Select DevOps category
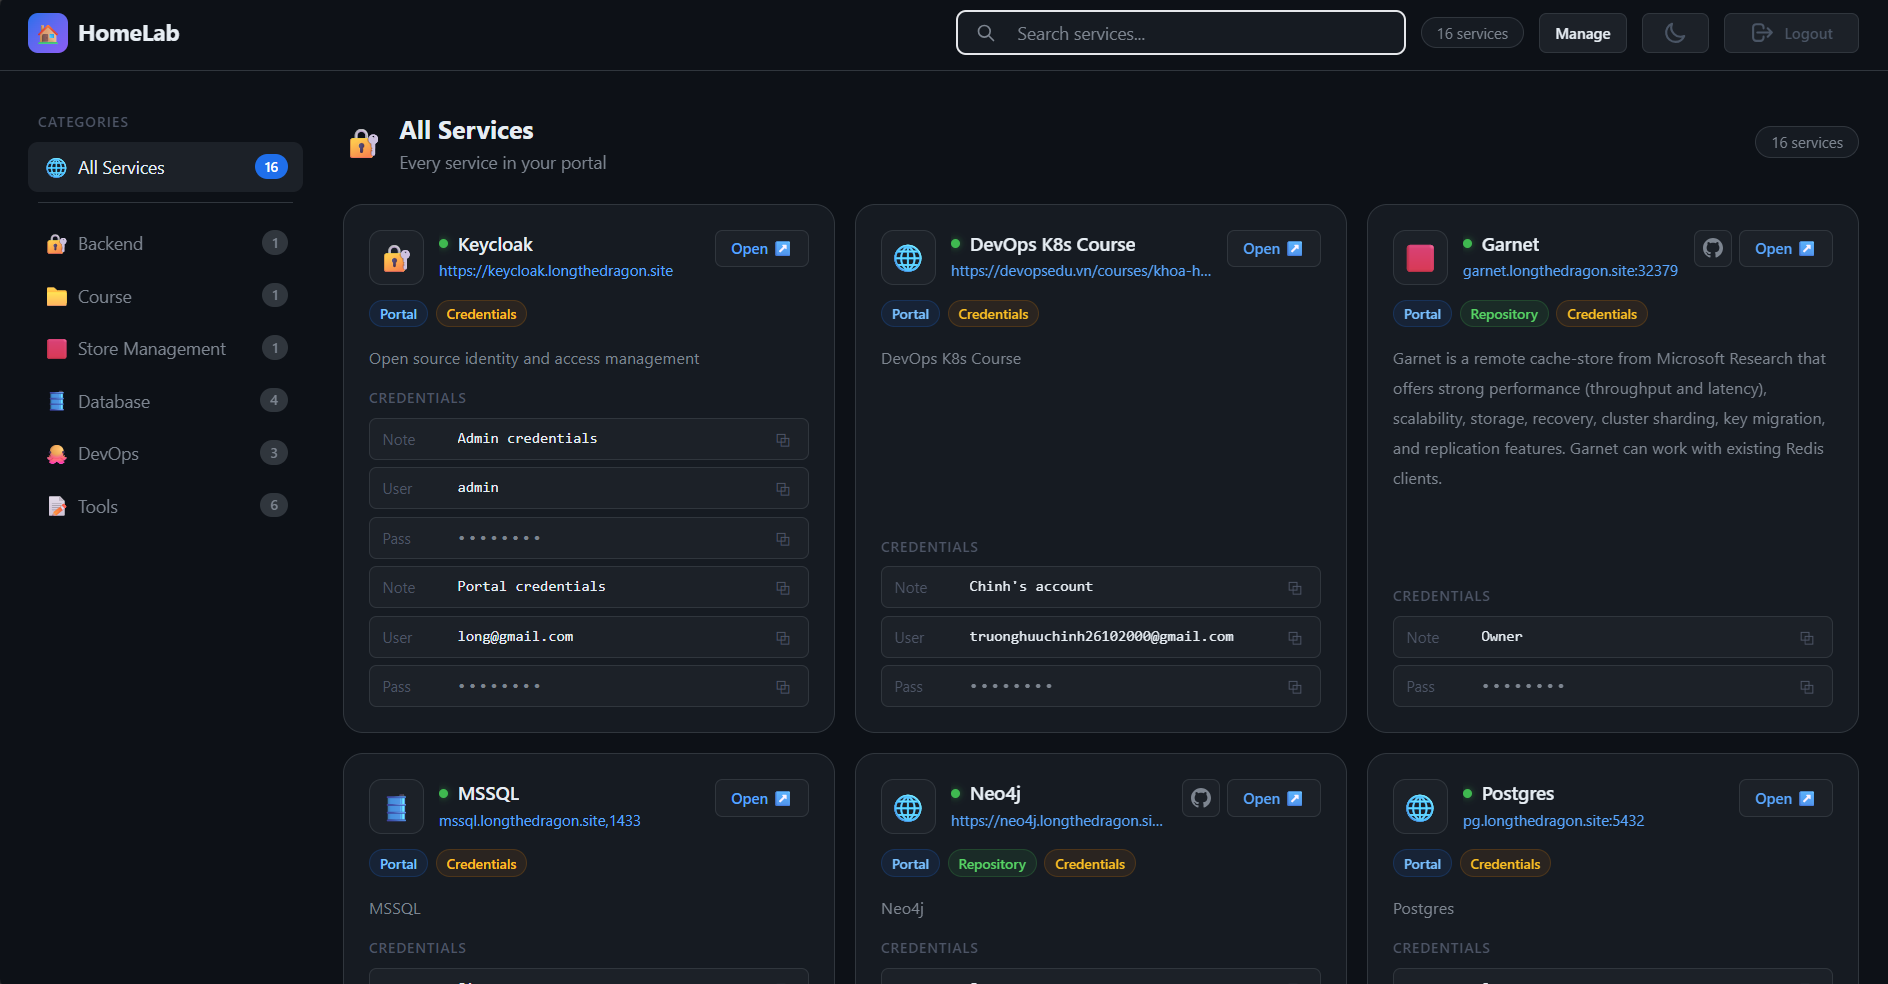 165,454
